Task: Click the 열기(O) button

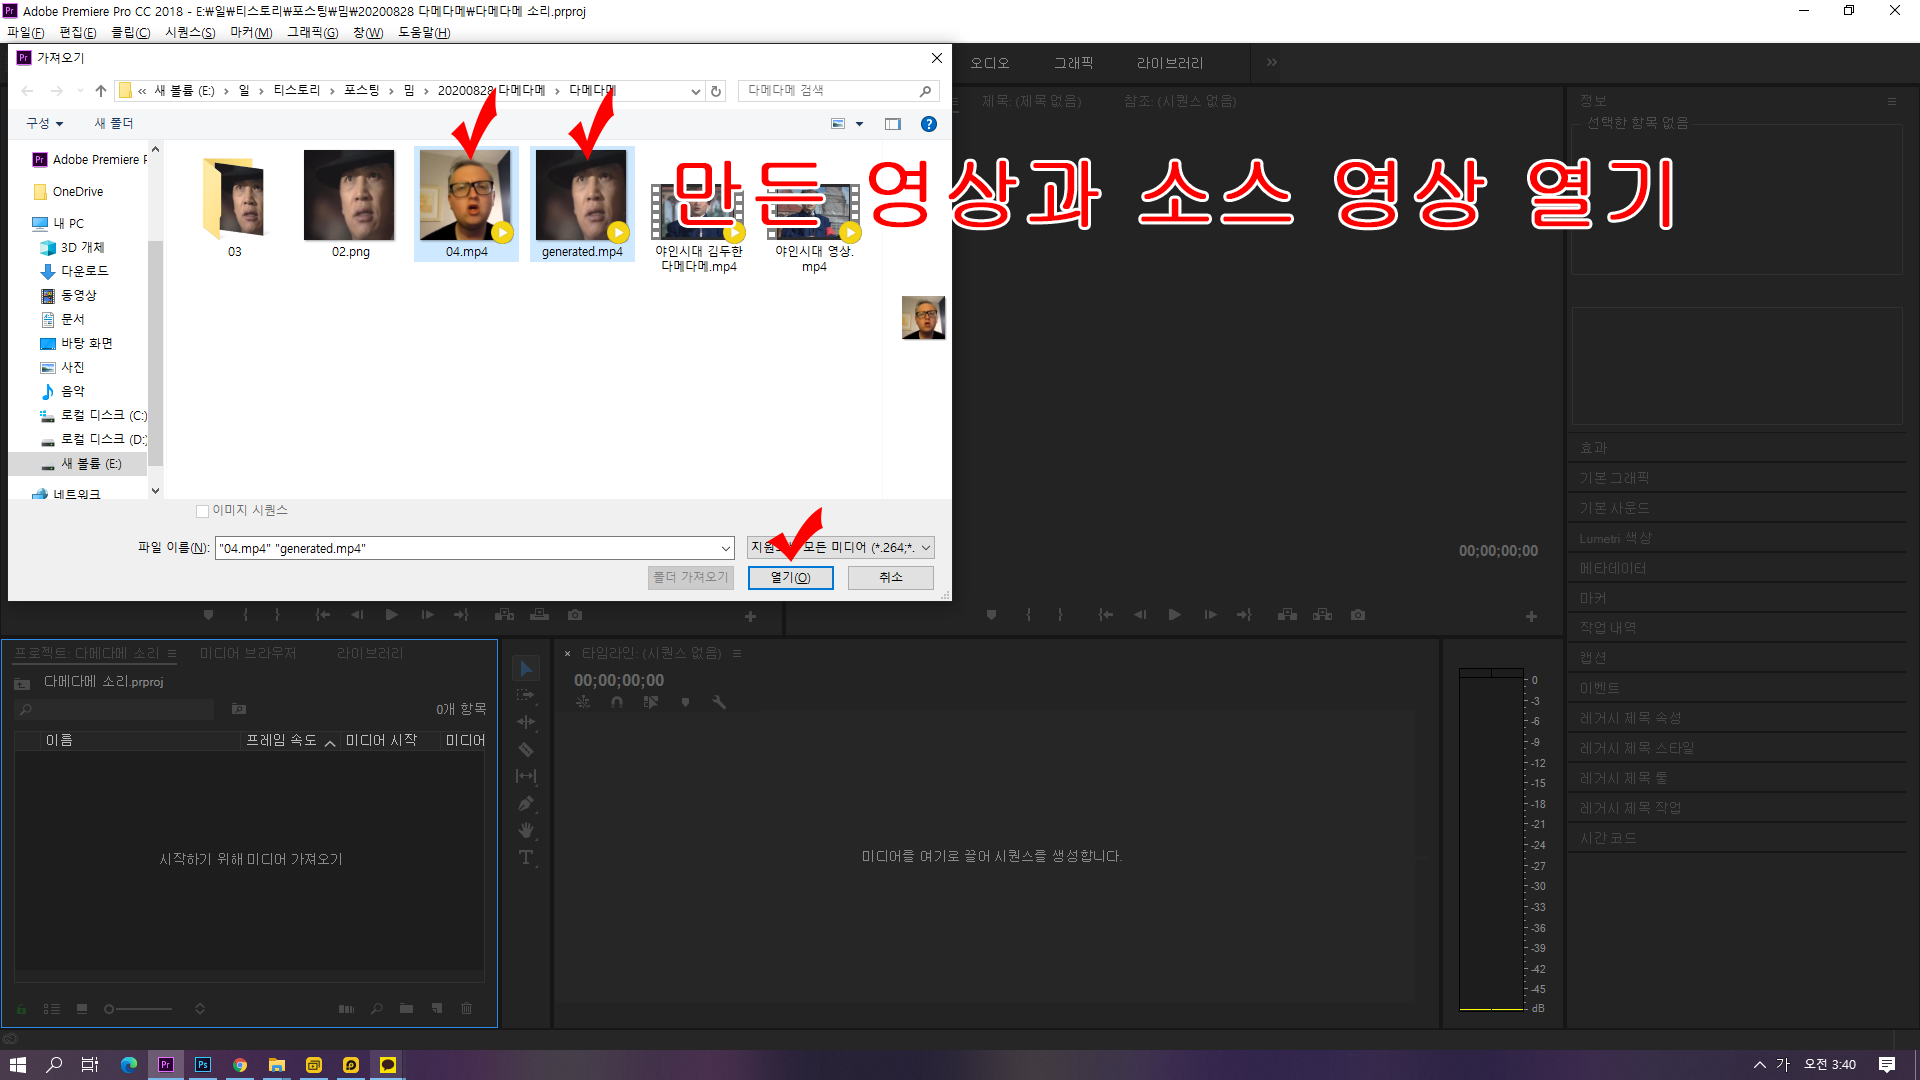Action: 790,578
